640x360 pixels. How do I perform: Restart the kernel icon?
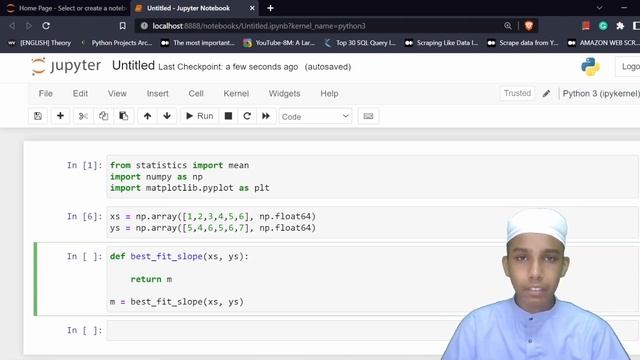(x=247, y=116)
